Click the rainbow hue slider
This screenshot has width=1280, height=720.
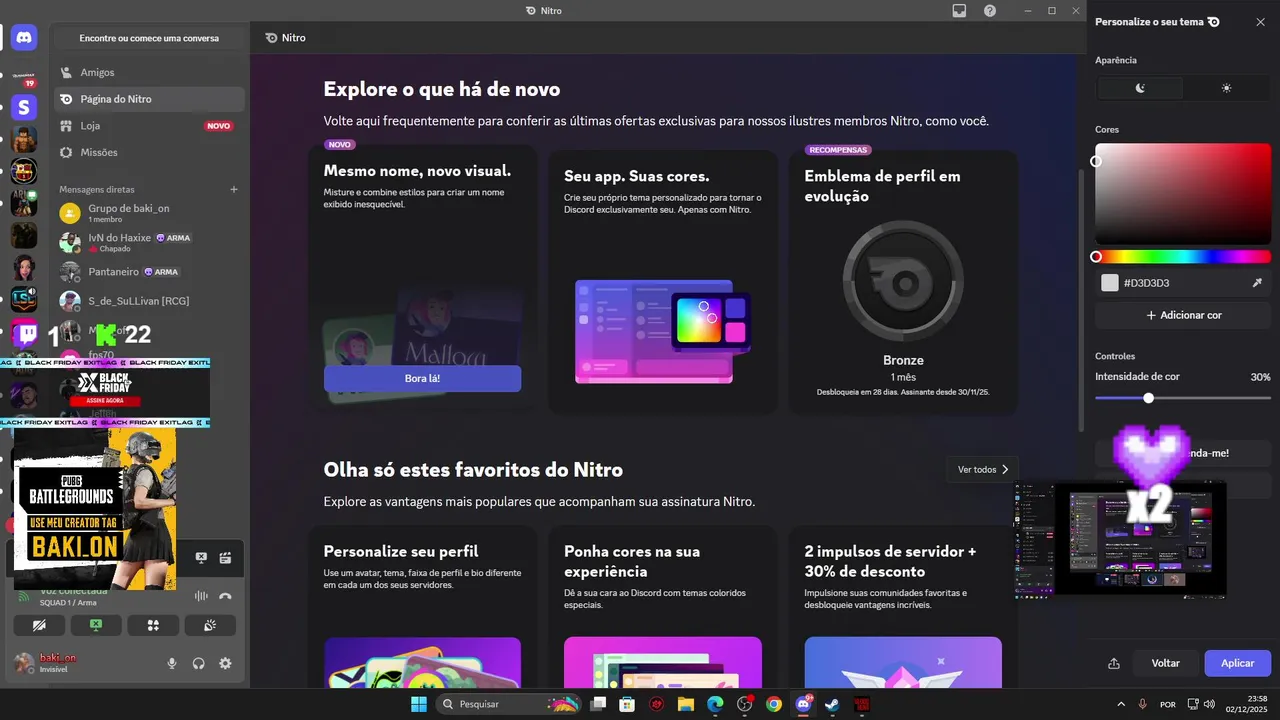(x=1183, y=257)
